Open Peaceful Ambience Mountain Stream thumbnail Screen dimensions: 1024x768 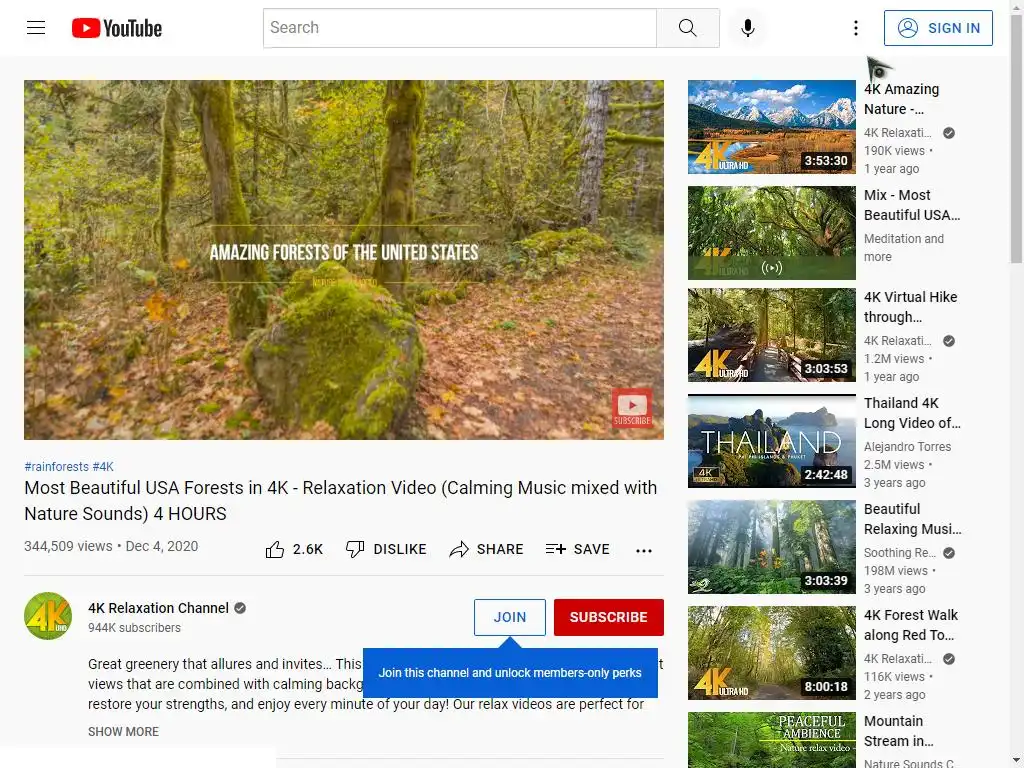coord(772,740)
